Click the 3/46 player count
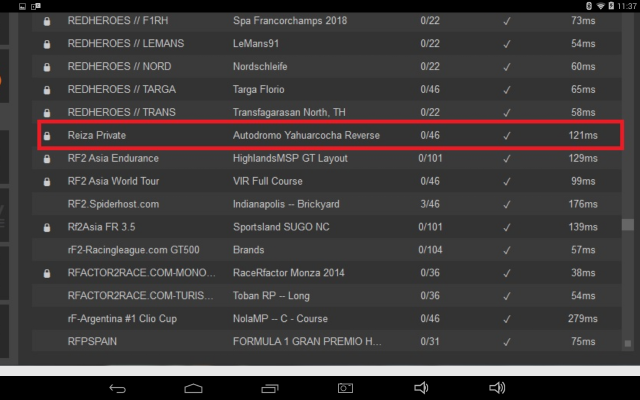This screenshot has width=640, height=400. [x=430, y=204]
